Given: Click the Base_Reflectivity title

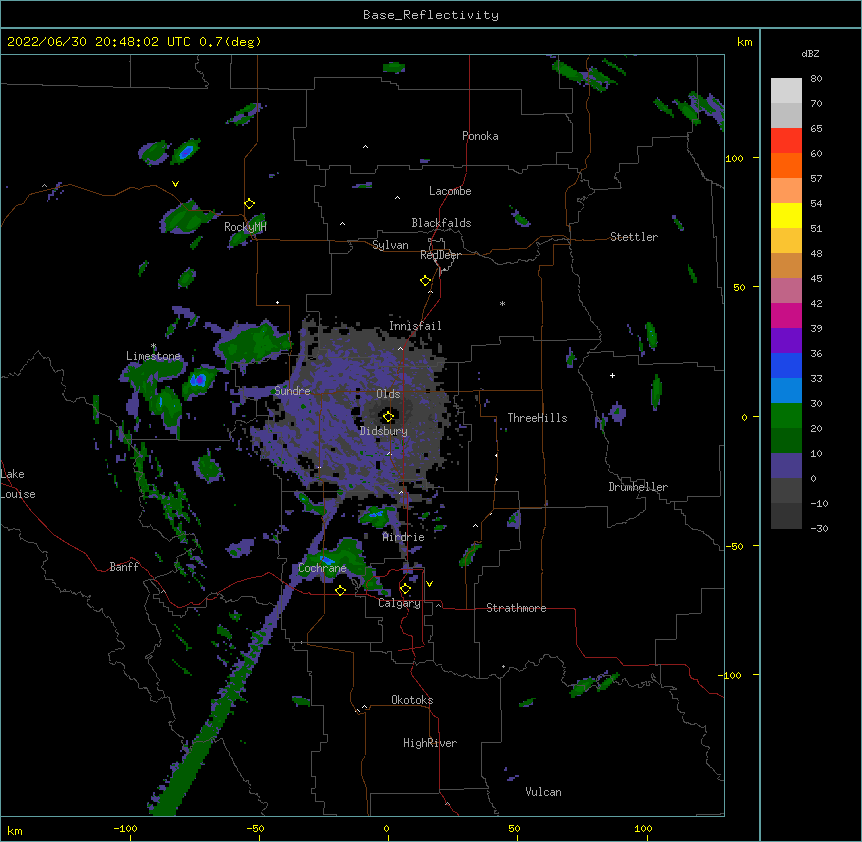Looking at the screenshot, I should point(431,15).
